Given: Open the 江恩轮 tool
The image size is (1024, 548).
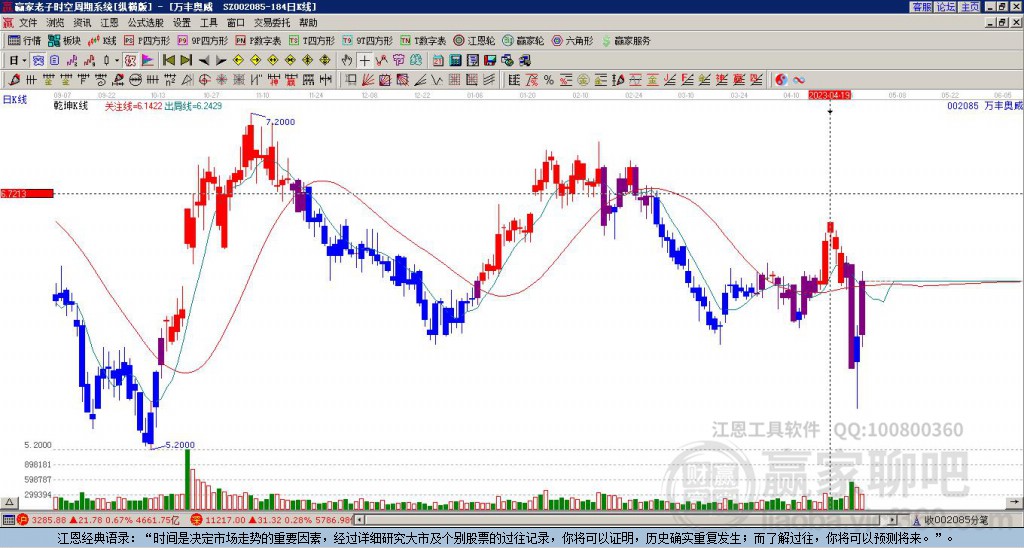Looking at the screenshot, I should click(x=474, y=40).
